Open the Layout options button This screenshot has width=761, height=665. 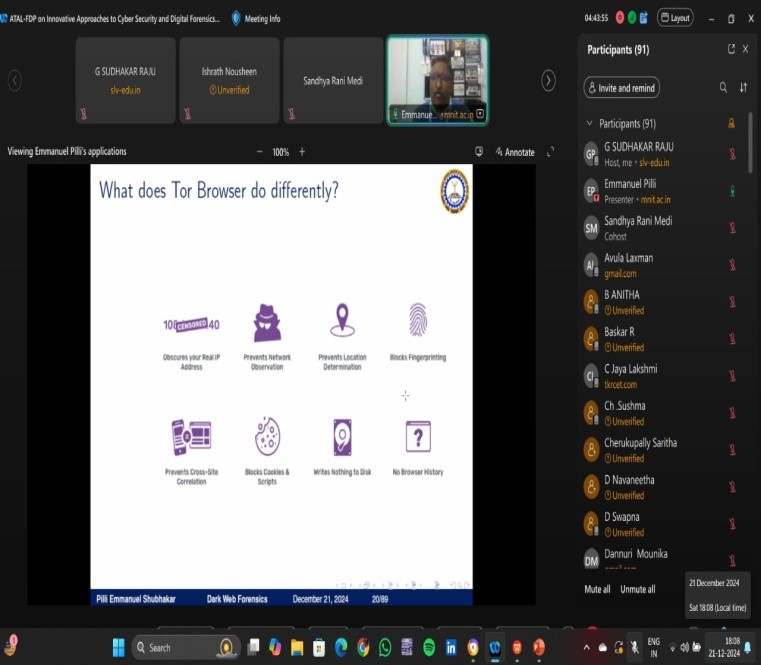[x=675, y=18]
